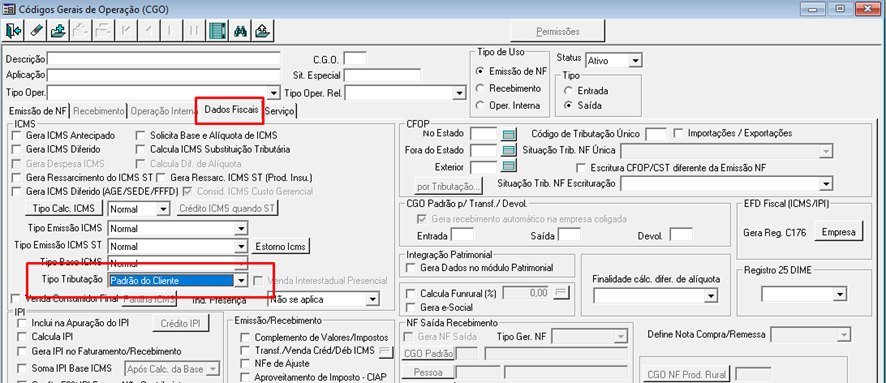The width and height of the screenshot is (886, 383).
Task: Click the Crédito IPI button
Action: point(180,324)
